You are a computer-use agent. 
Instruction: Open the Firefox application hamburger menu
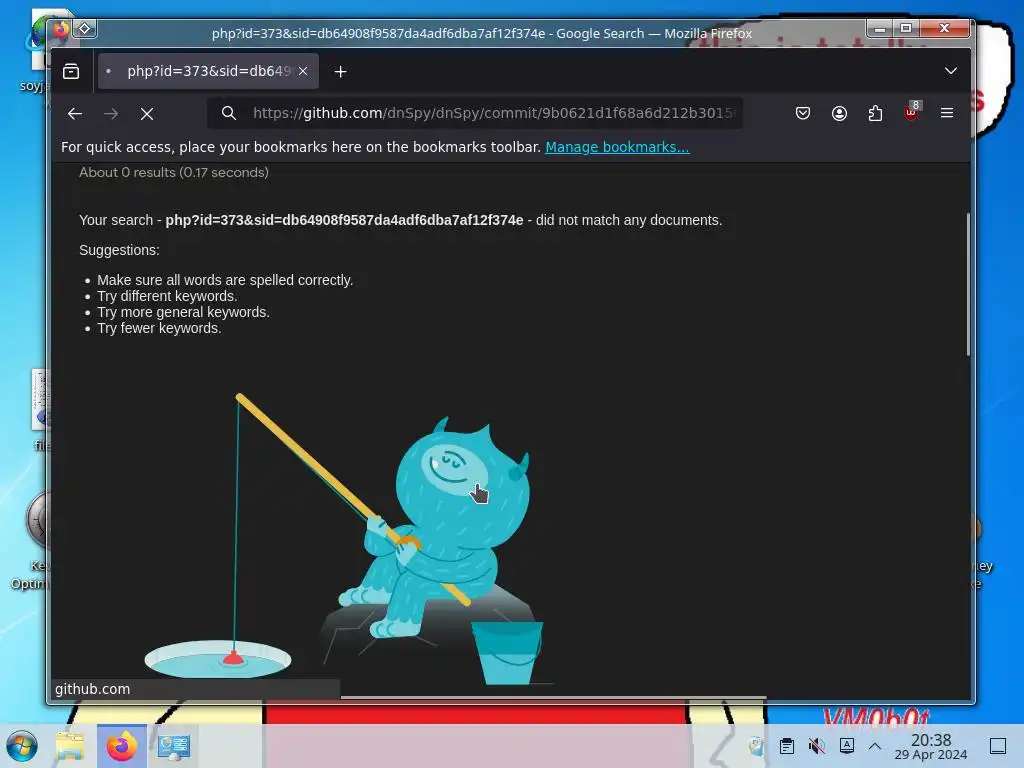(x=947, y=114)
